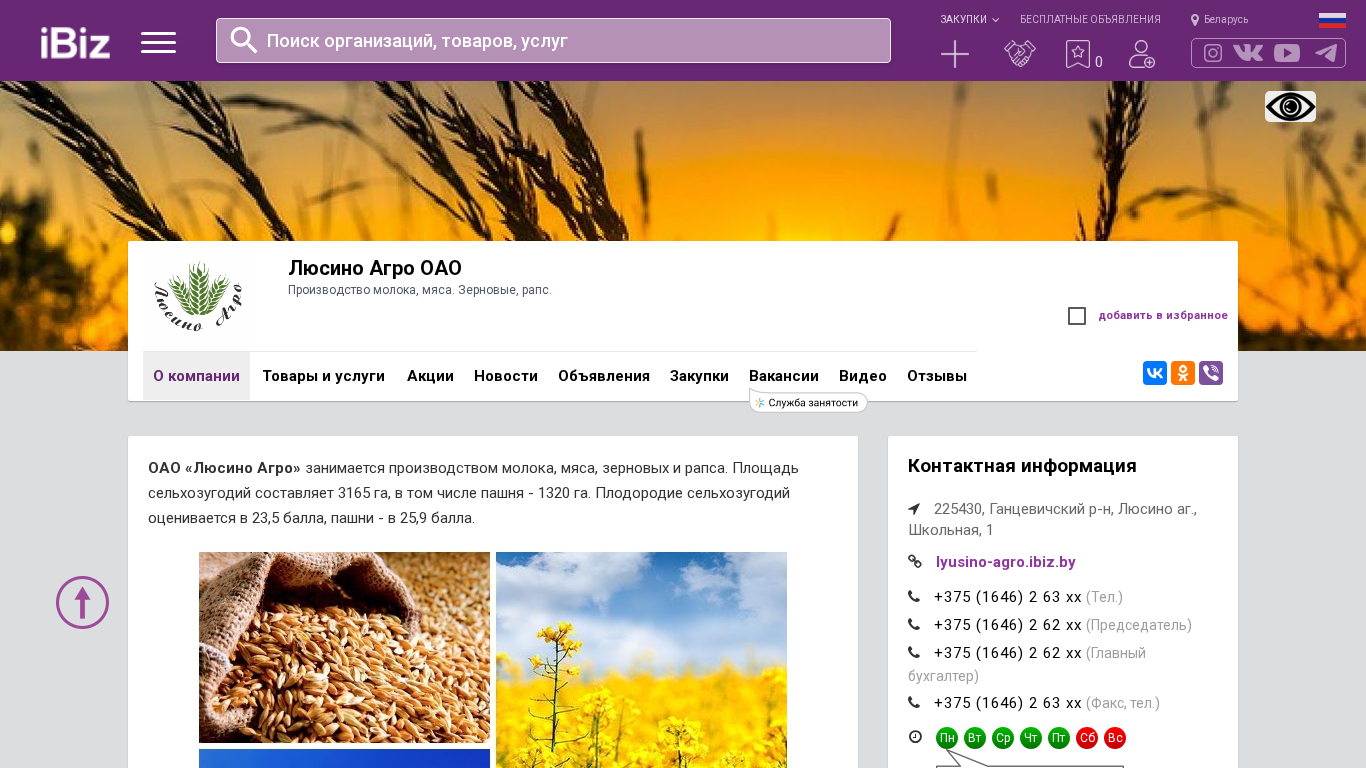The width and height of the screenshot is (1366, 768).
Task: Click the search magnifier icon
Action: click(244, 40)
